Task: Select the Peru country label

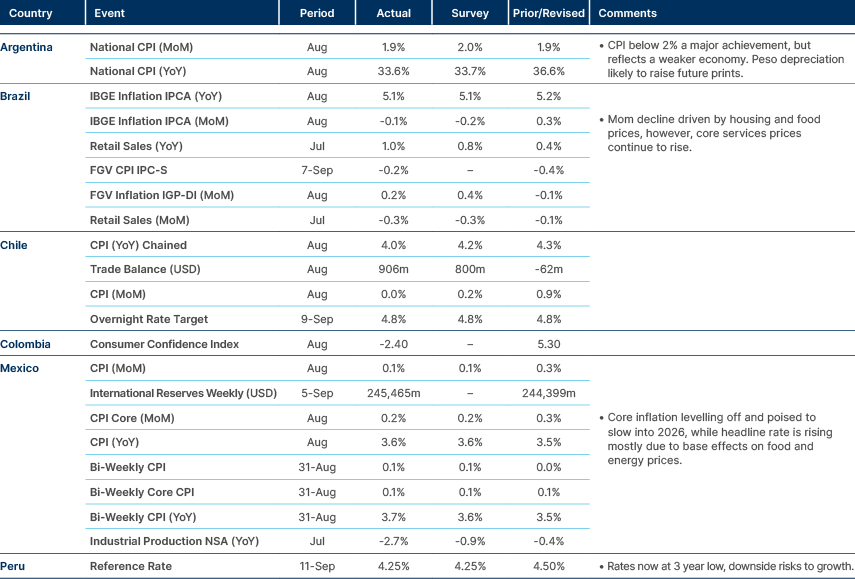Action: pos(15,565)
